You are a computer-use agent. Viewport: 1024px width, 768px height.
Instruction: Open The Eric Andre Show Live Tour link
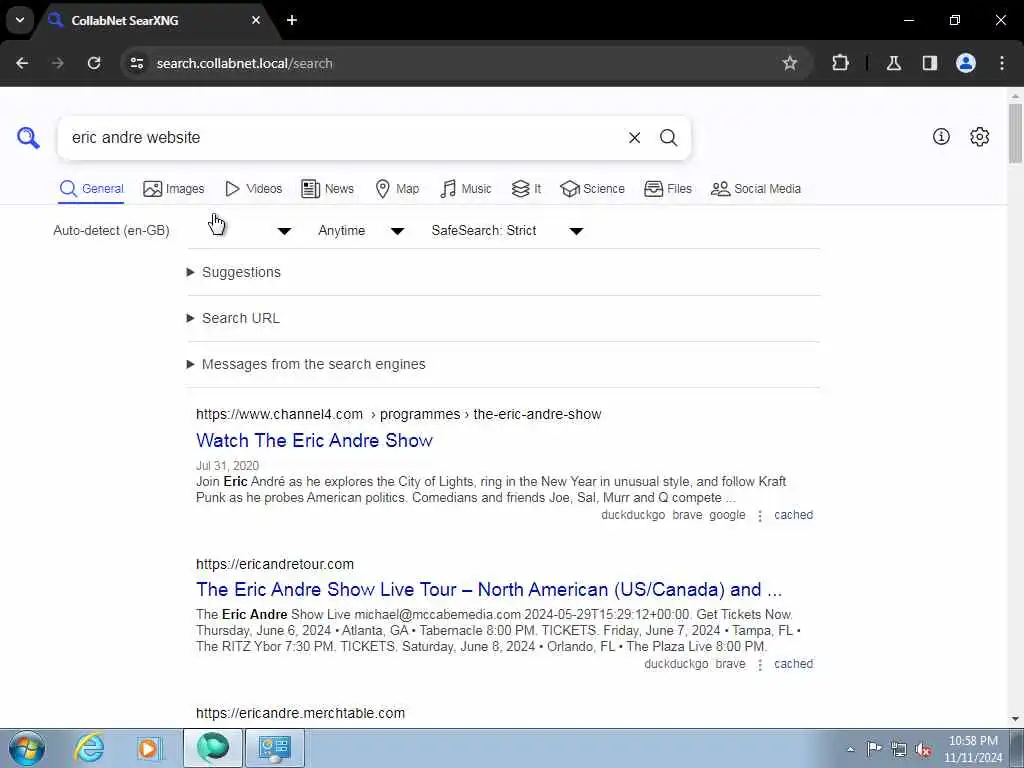click(488, 590)
